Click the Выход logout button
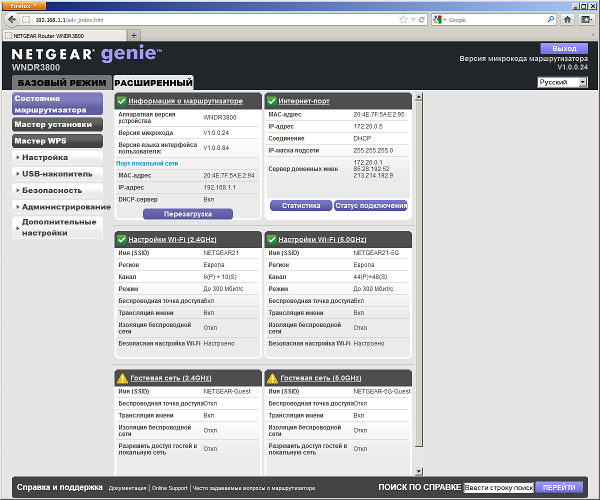This screenshot has width=600, height=500. tap(564, 48)
